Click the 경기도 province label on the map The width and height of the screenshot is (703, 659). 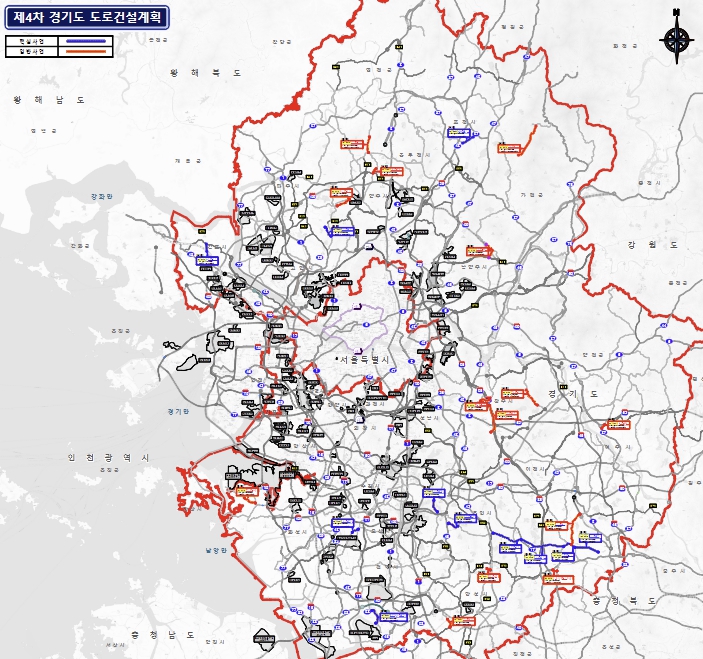[573, 393]
